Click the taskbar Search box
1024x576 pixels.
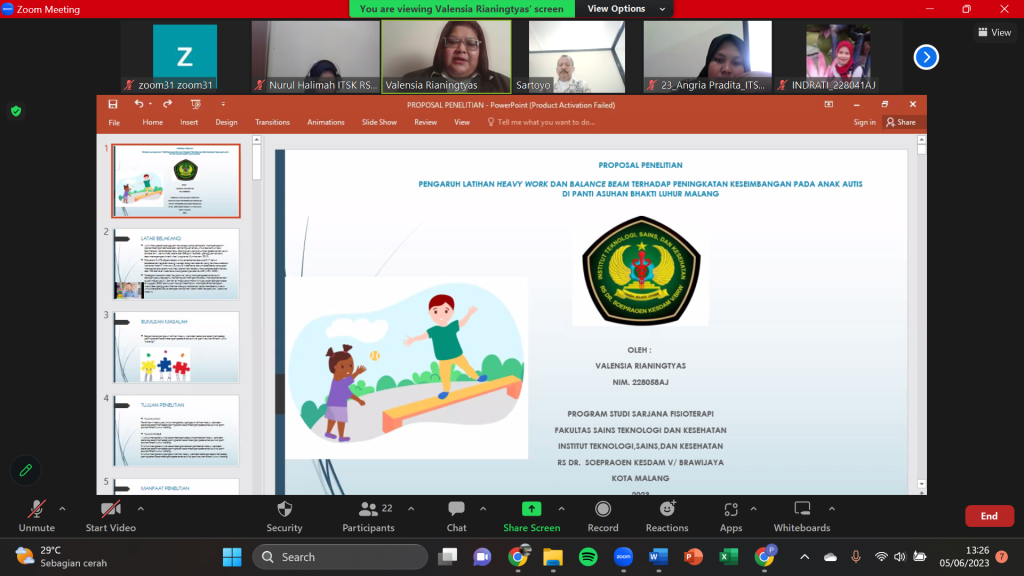pos(340,557)
